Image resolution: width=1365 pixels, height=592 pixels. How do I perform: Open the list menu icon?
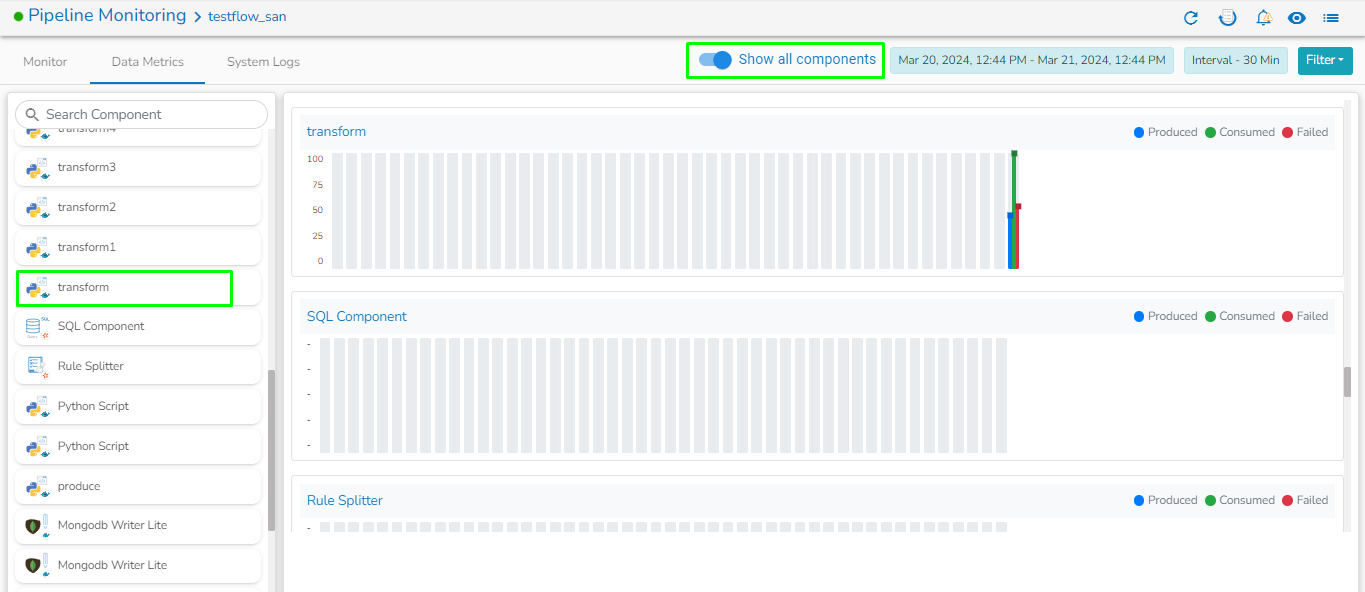(x=1331, y=18)
